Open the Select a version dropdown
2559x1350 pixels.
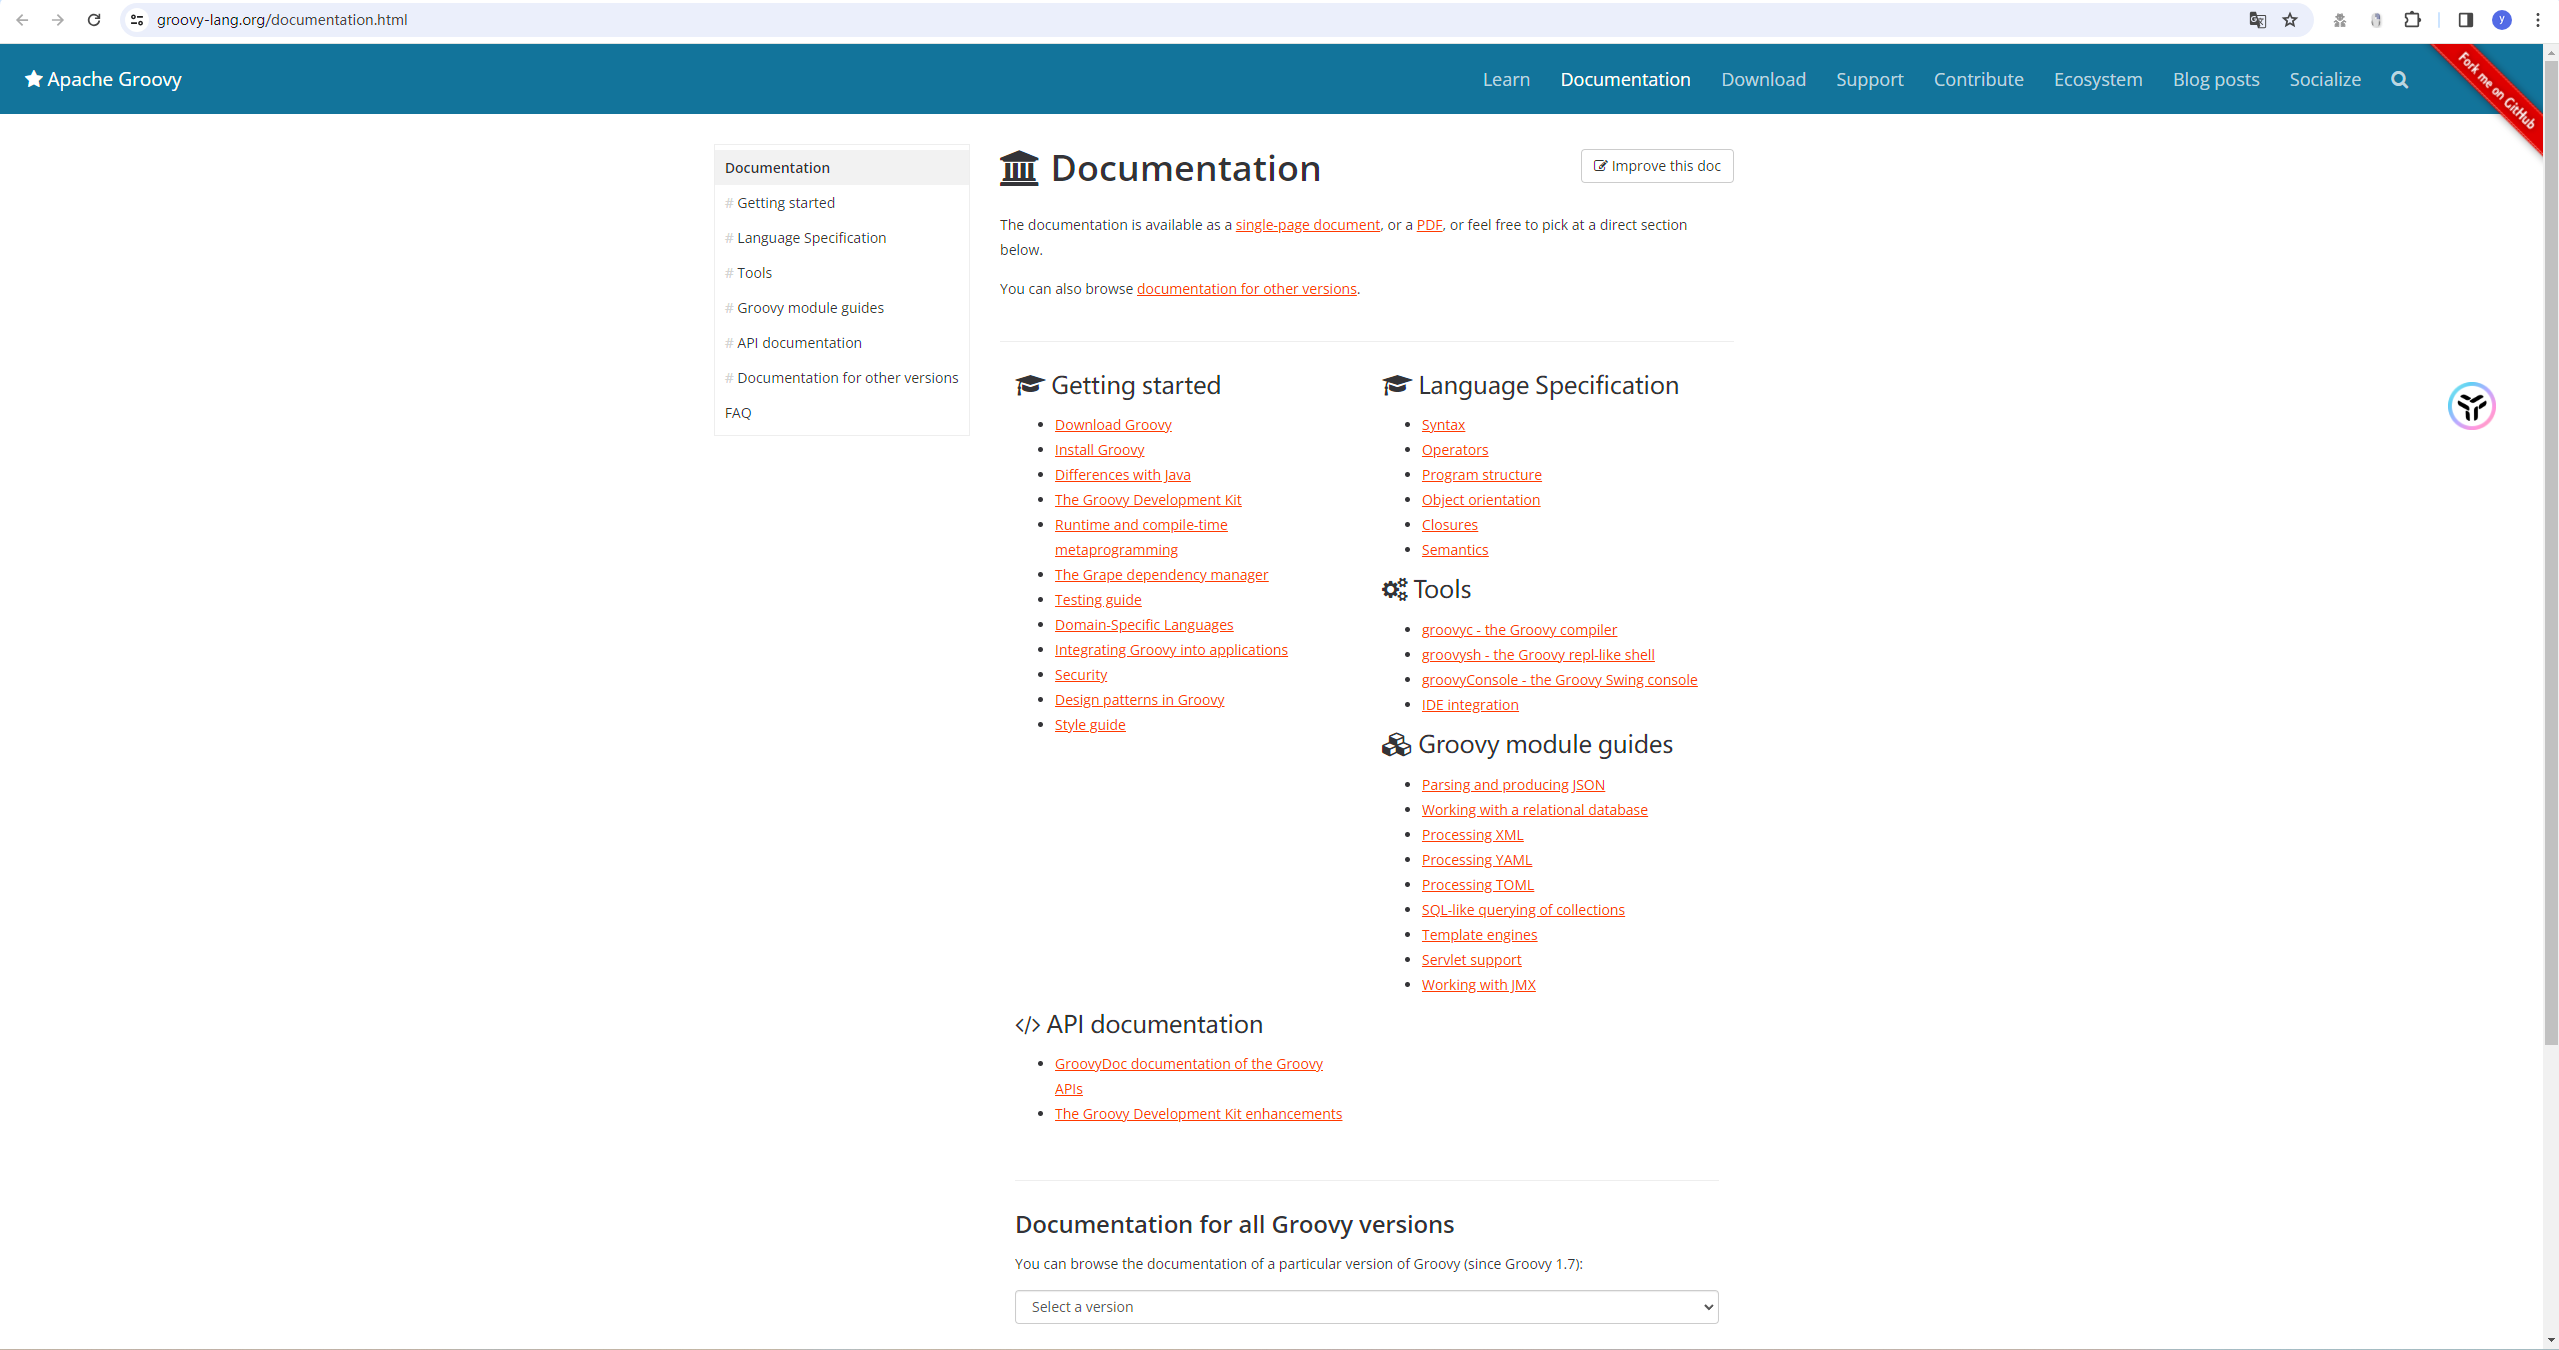click(x=1366, y=1307)
